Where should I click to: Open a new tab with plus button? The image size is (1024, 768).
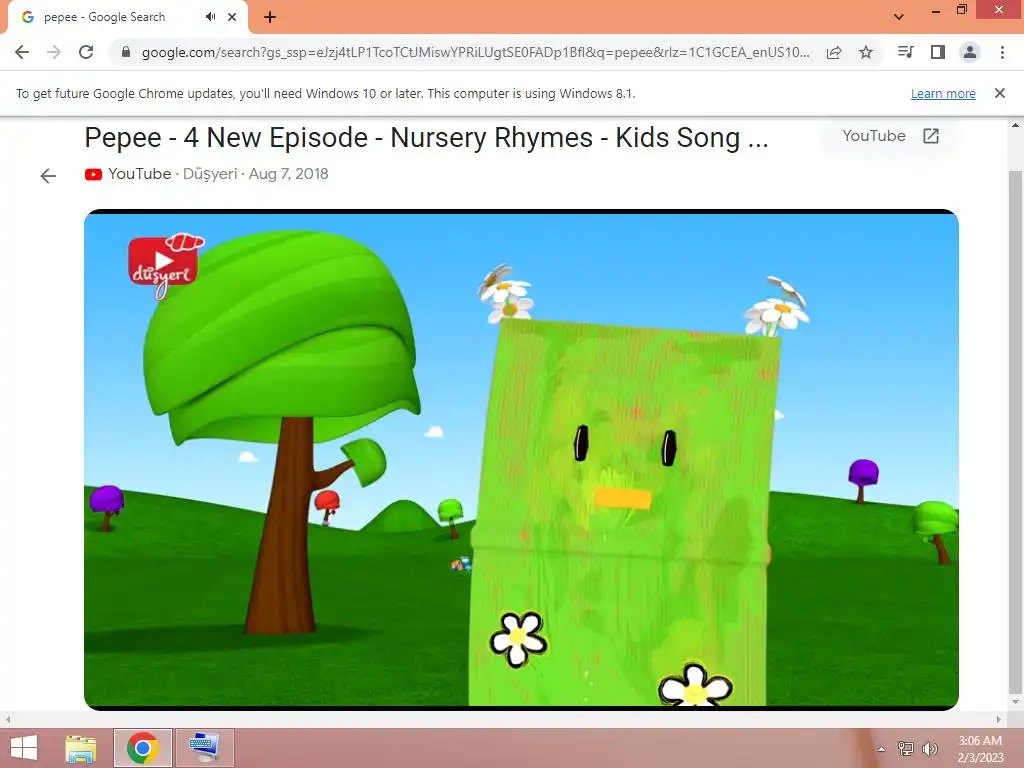pos(270,17)
